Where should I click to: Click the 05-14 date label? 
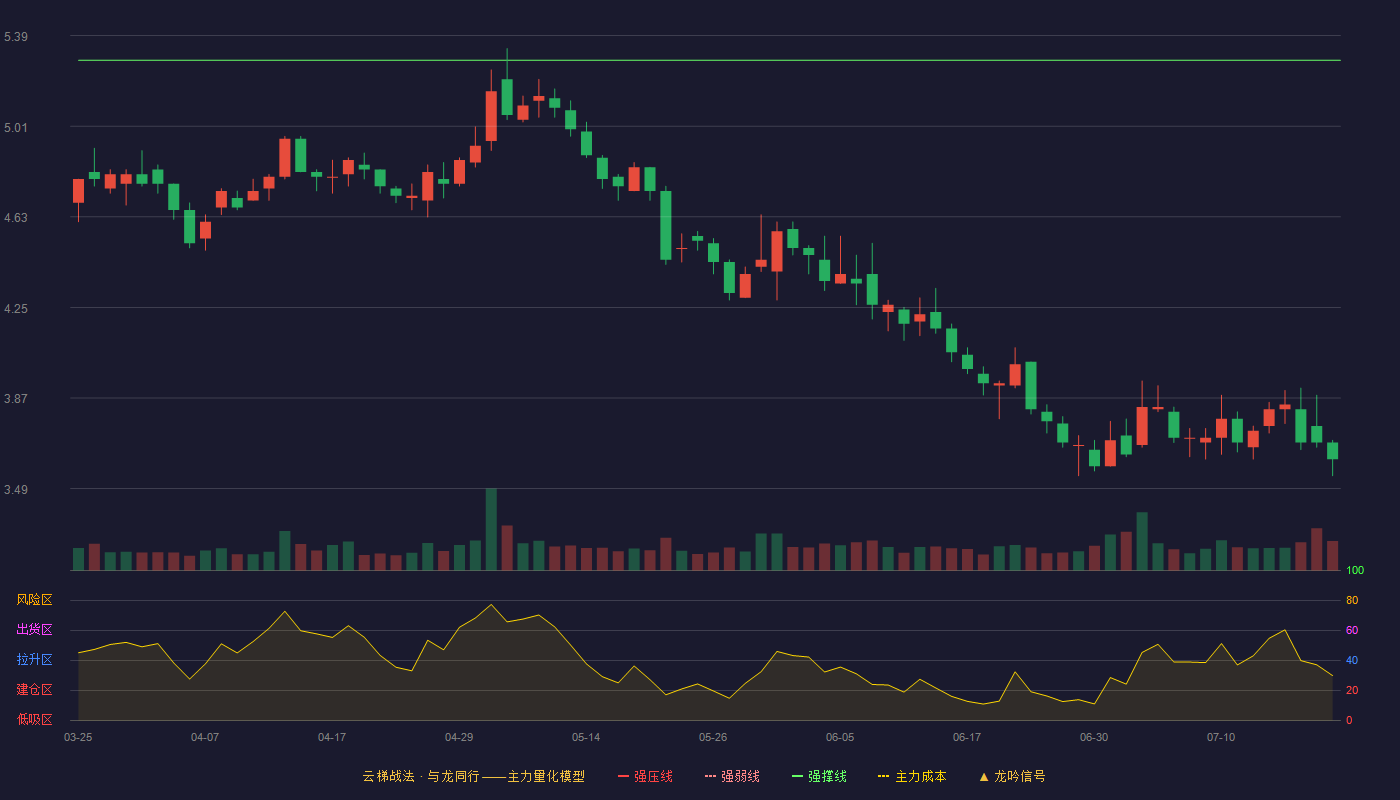(586, 737)
